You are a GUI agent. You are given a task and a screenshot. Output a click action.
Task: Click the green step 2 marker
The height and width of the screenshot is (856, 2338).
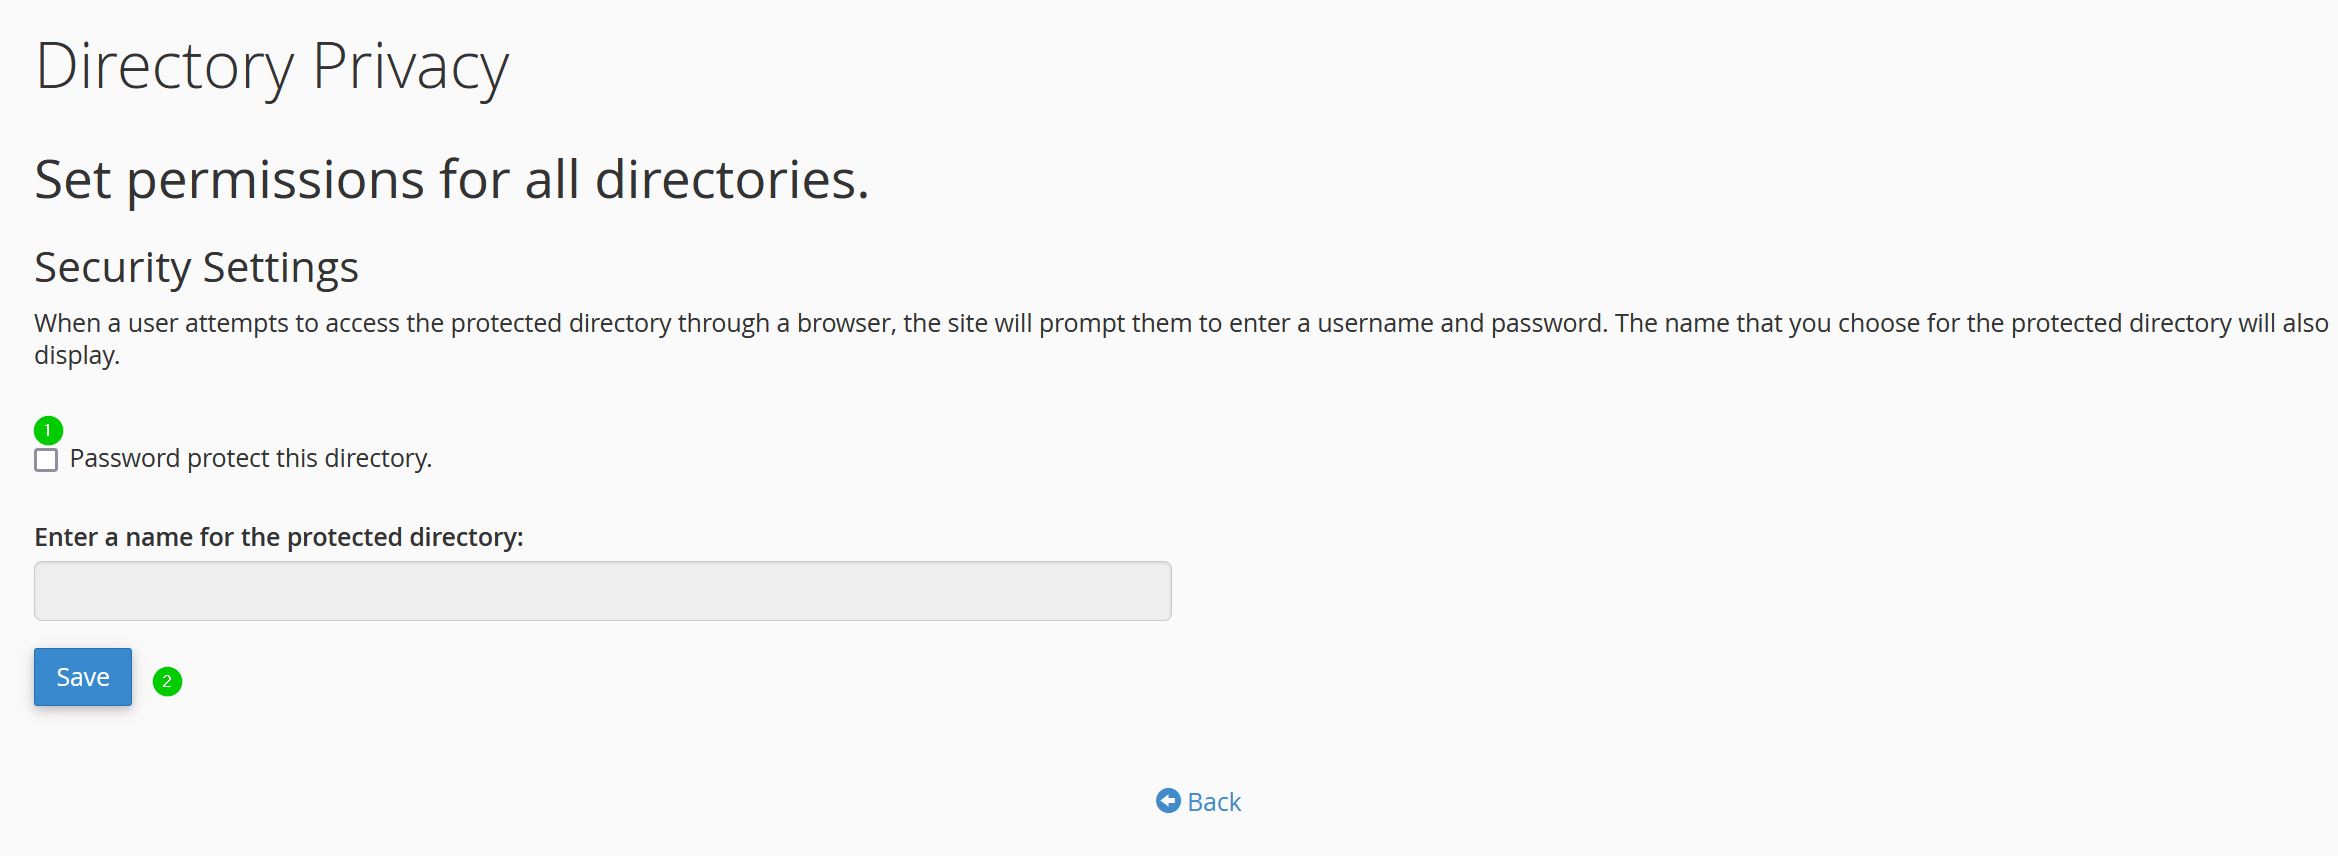click(167, 681)
